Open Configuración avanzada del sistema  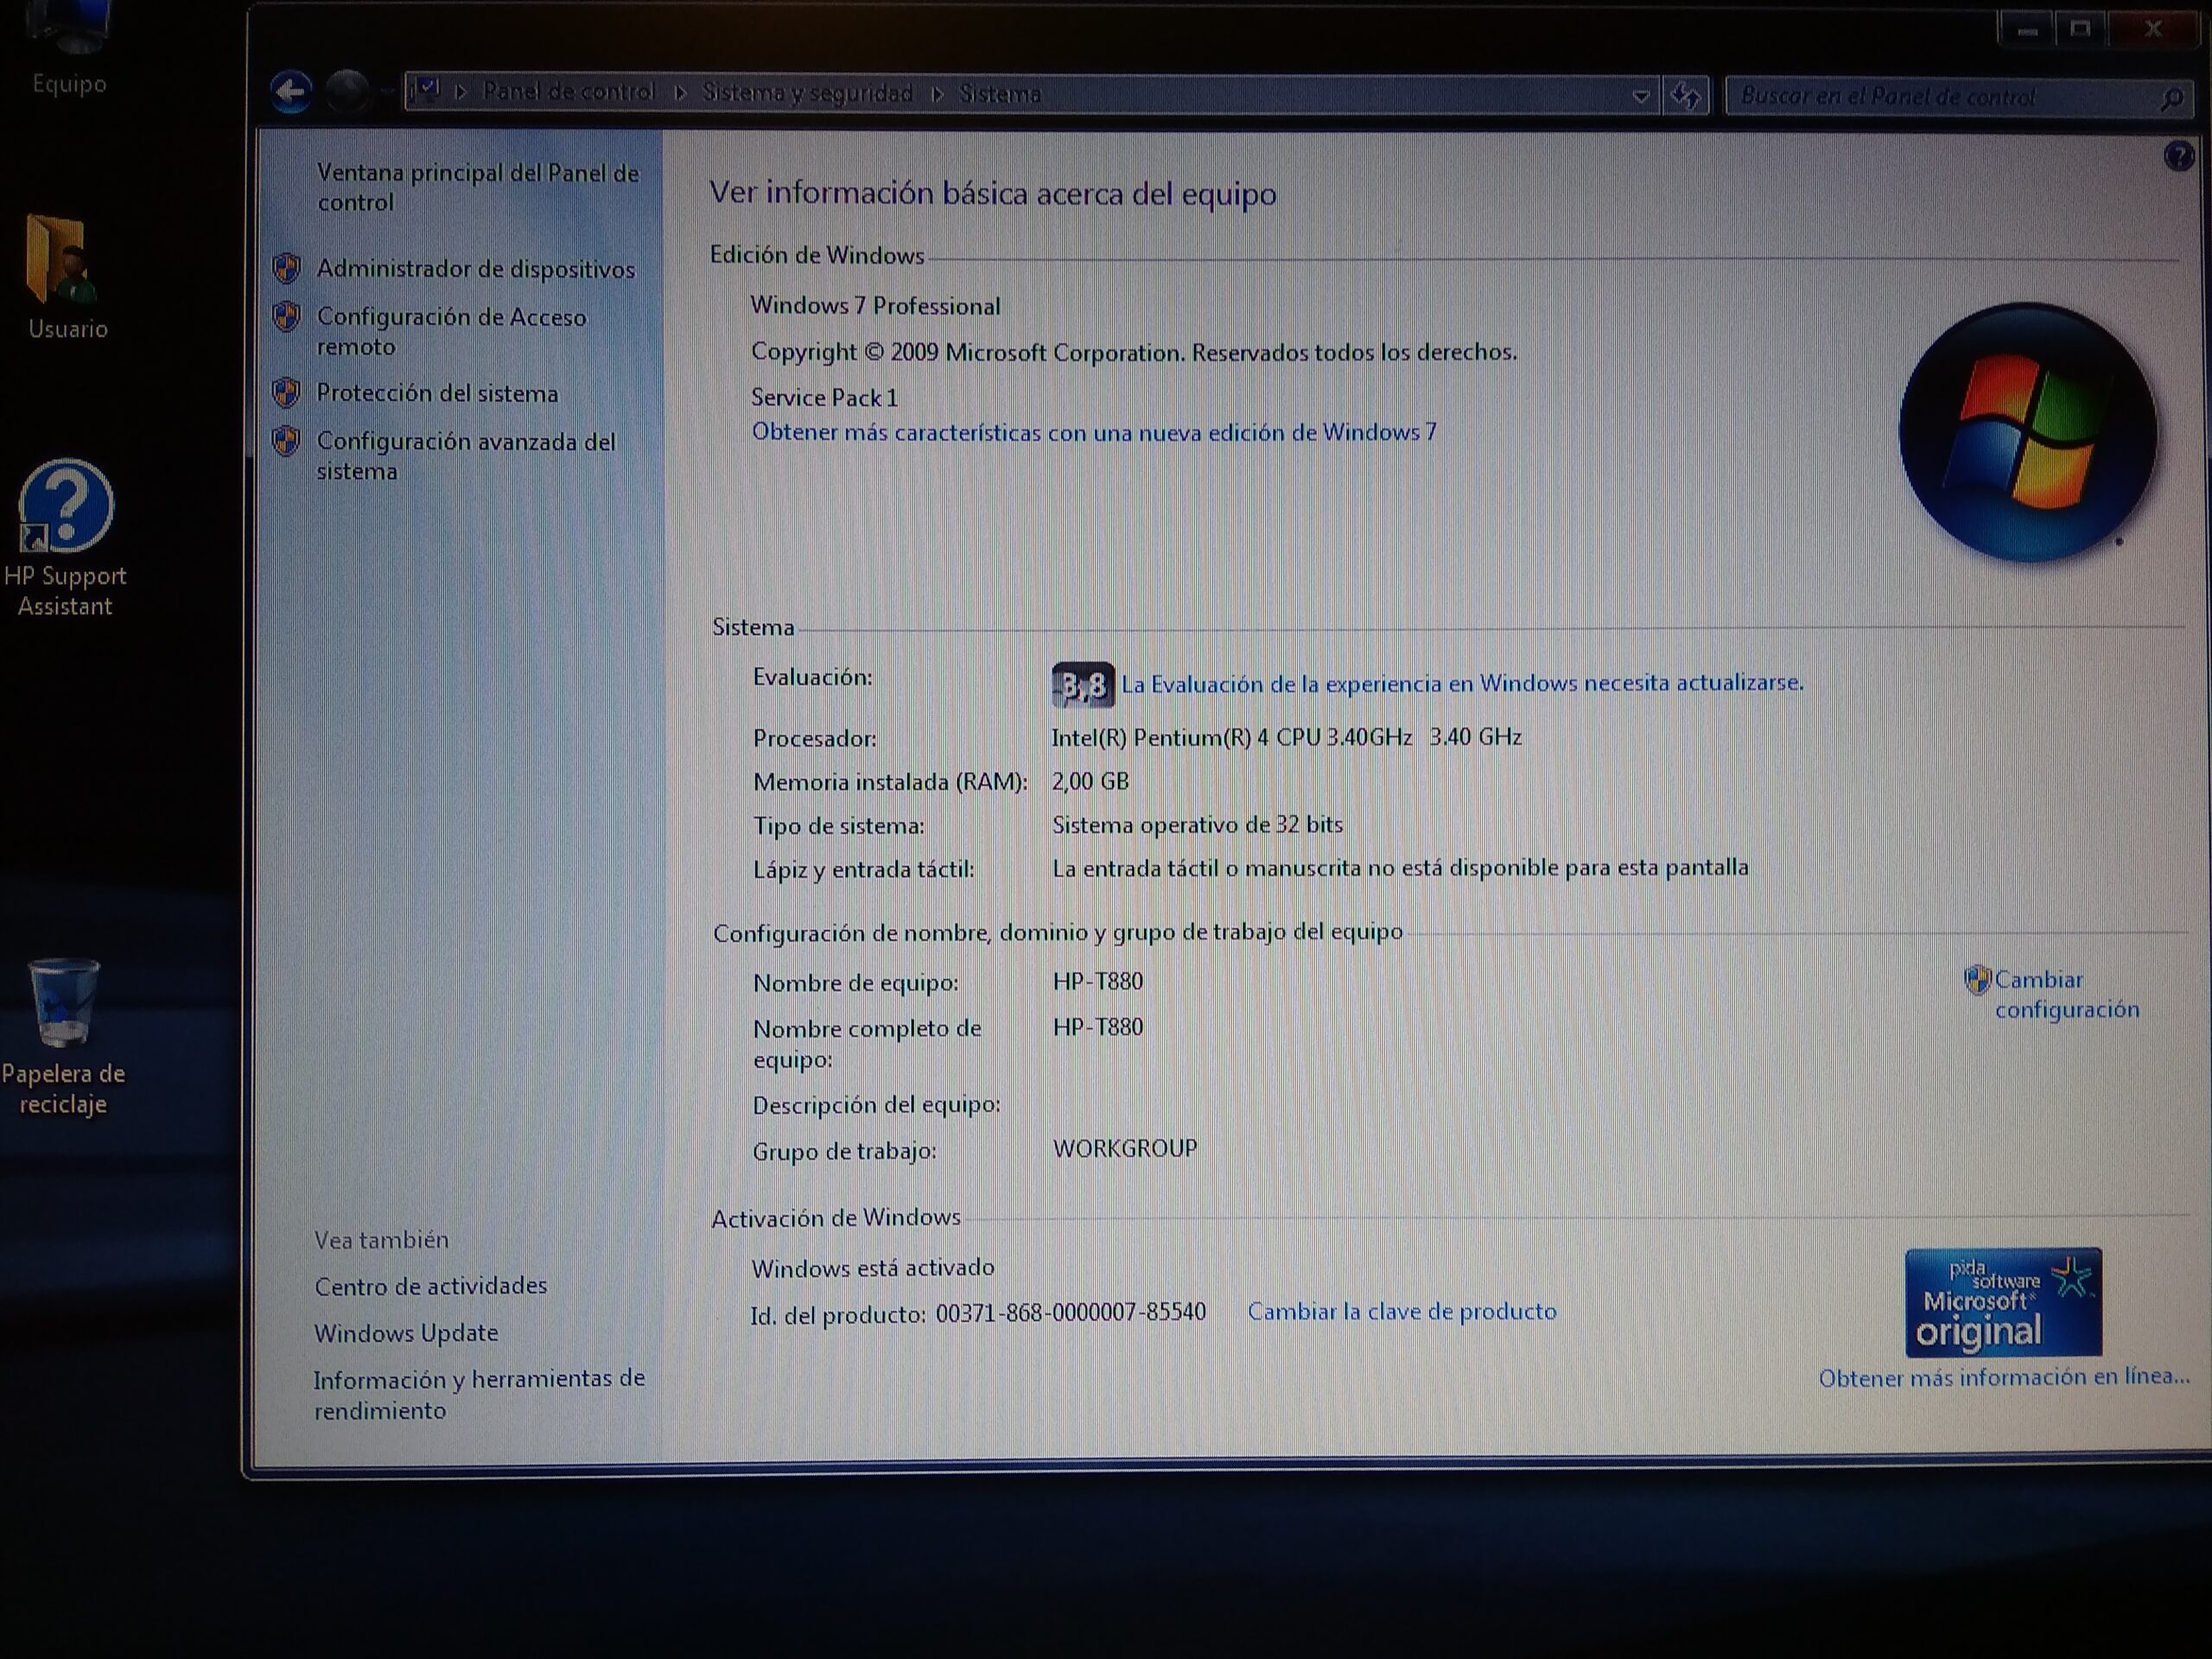tap(466, 456)
